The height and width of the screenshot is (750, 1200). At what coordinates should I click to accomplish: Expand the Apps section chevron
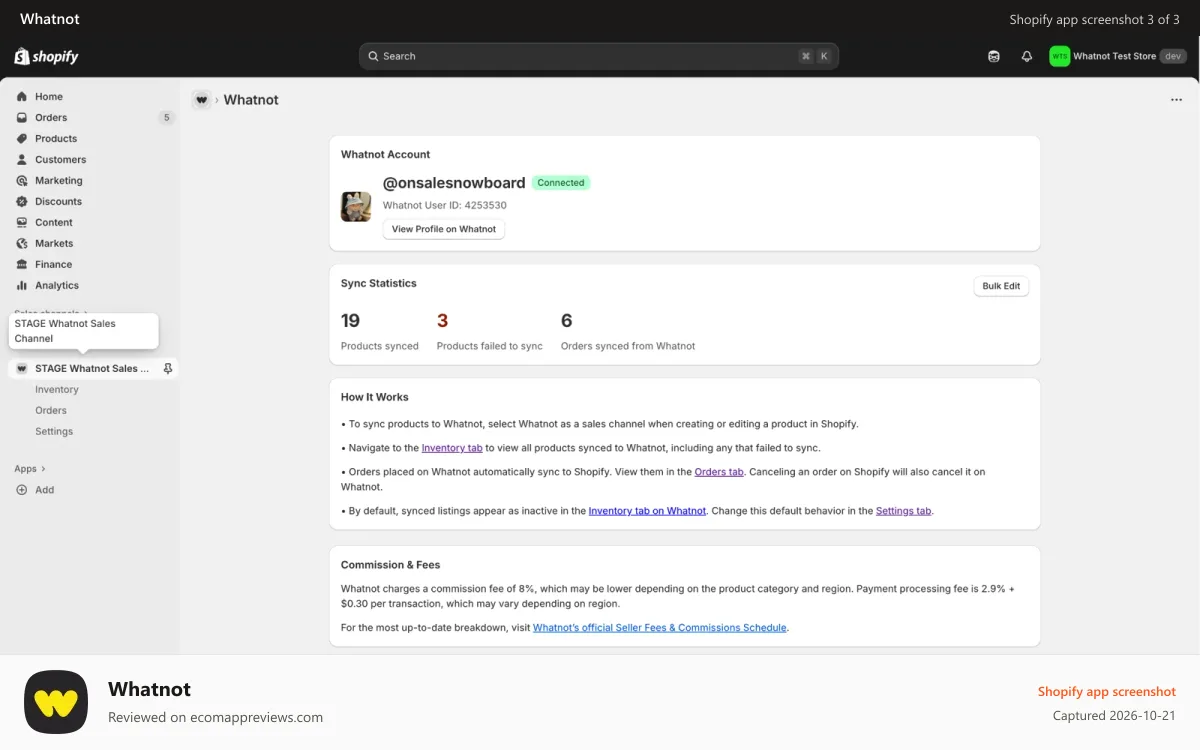click(x=43, y=469)
